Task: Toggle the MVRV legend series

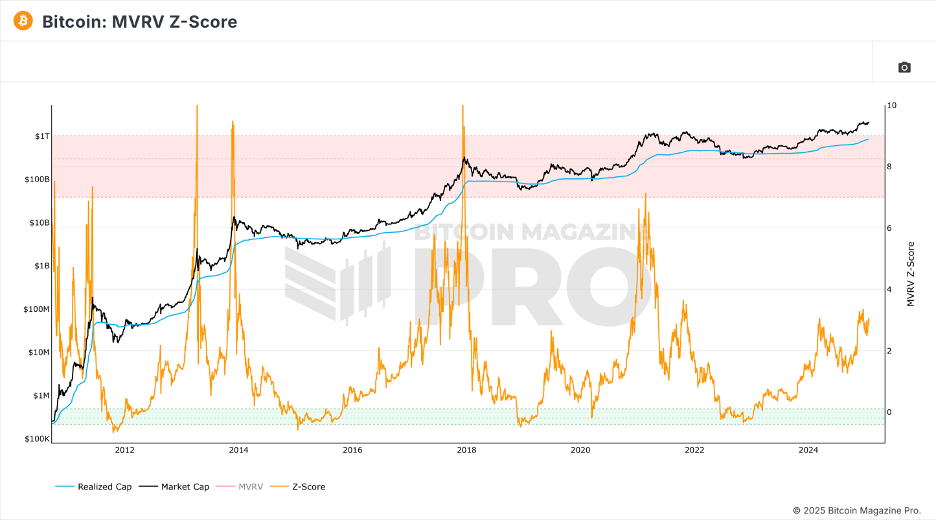Action: 240,487
